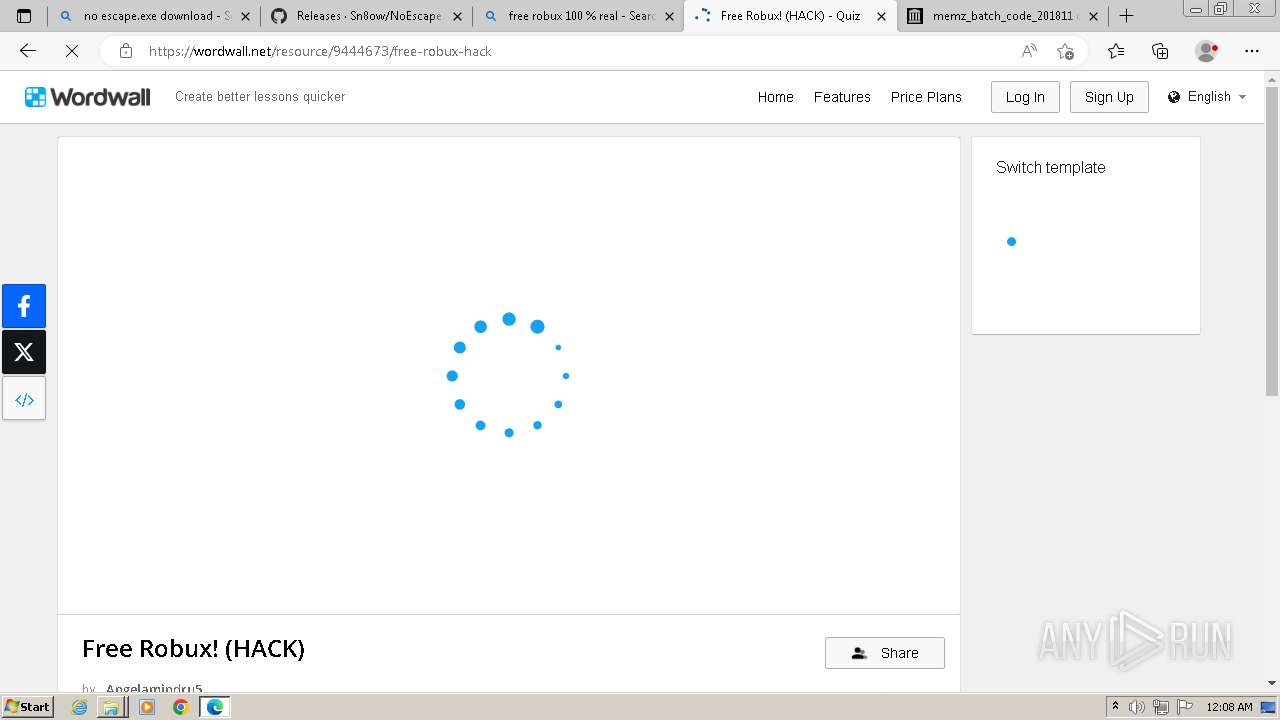Select Edge icon in the taskbar
This screenshot has height=720, width=1280.
click(214, 707)
